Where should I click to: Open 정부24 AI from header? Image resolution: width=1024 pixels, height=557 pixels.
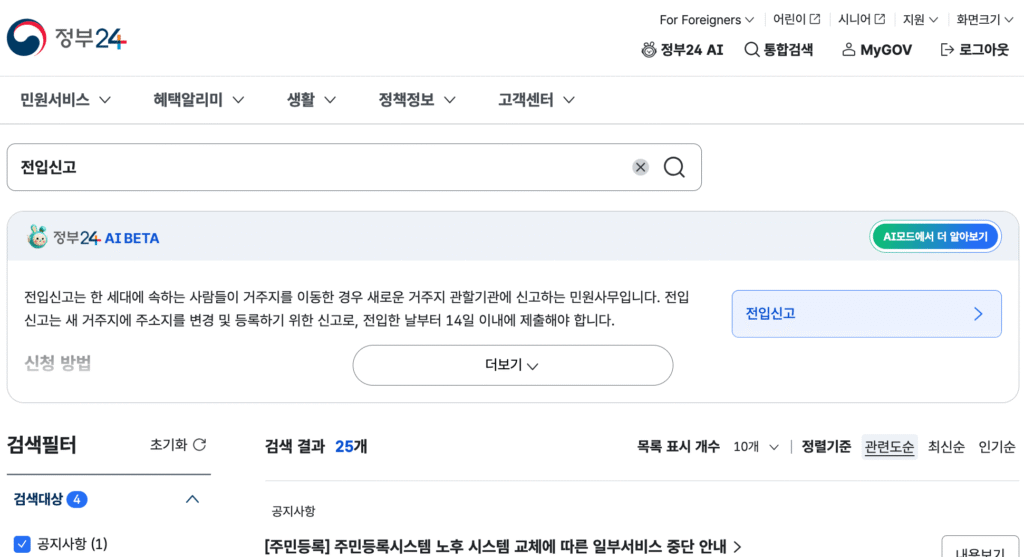point(682,50)
